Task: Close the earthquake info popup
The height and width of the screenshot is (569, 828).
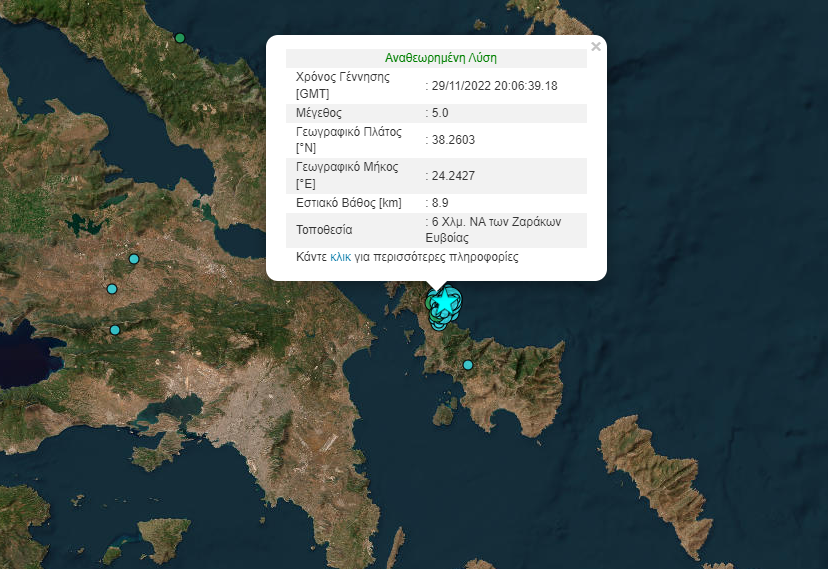Action: coord(596,46)
